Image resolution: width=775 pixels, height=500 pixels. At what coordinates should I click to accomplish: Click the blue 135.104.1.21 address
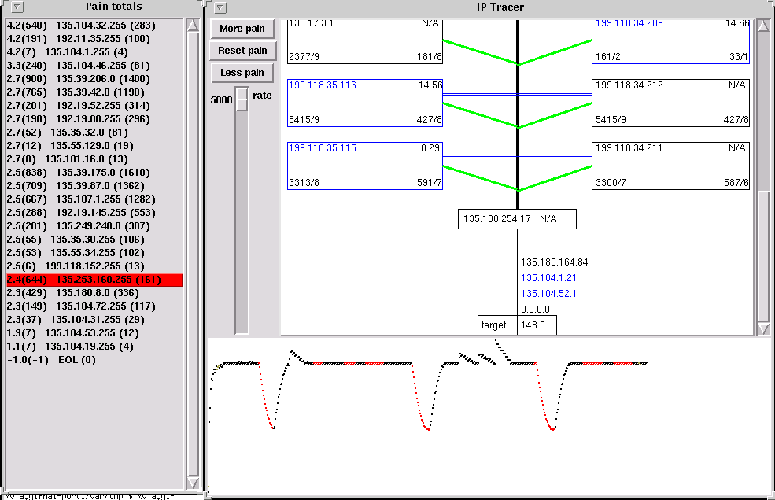click(549, 277)
